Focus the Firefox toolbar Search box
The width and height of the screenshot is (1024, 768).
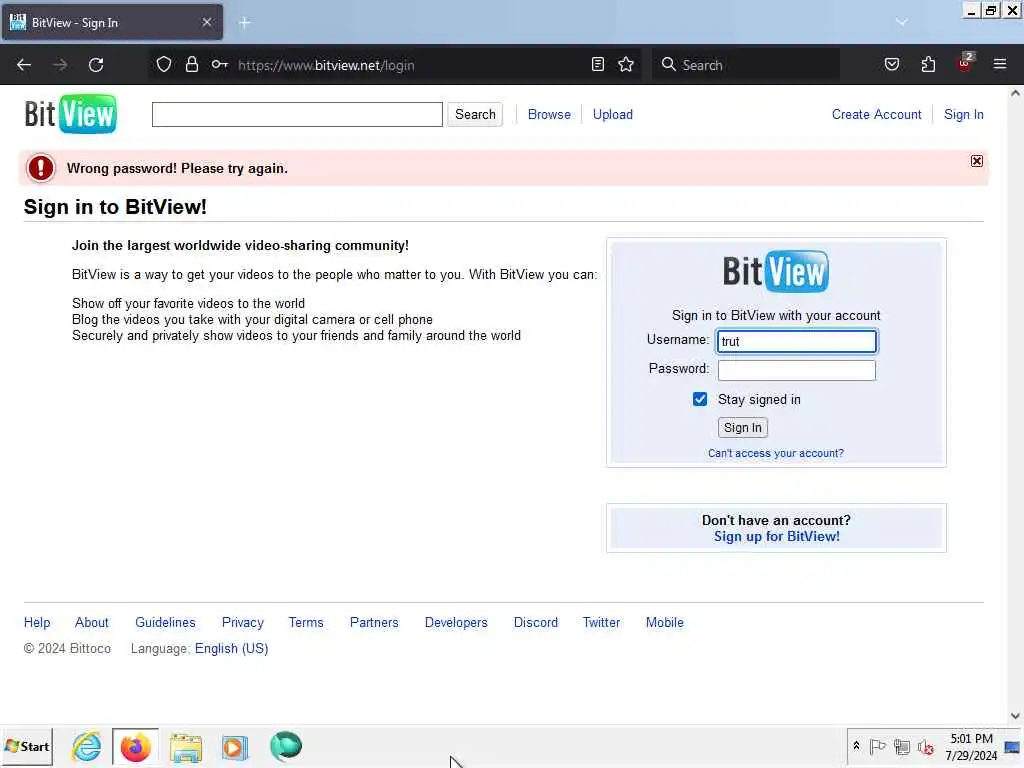[746, 65]
